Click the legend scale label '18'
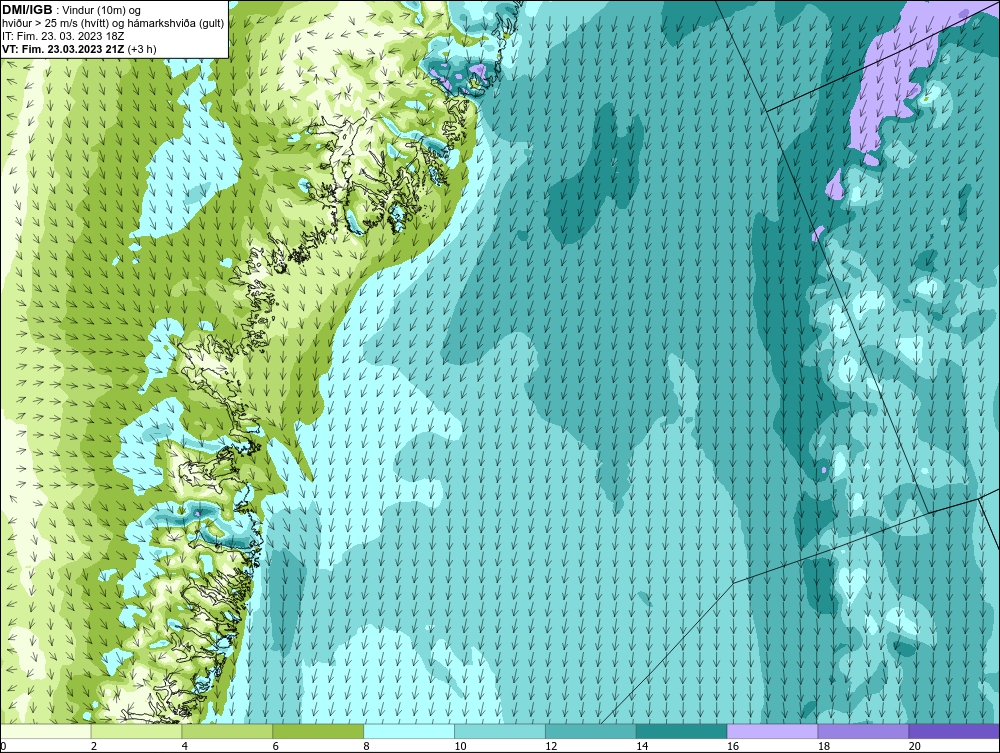 824,746
